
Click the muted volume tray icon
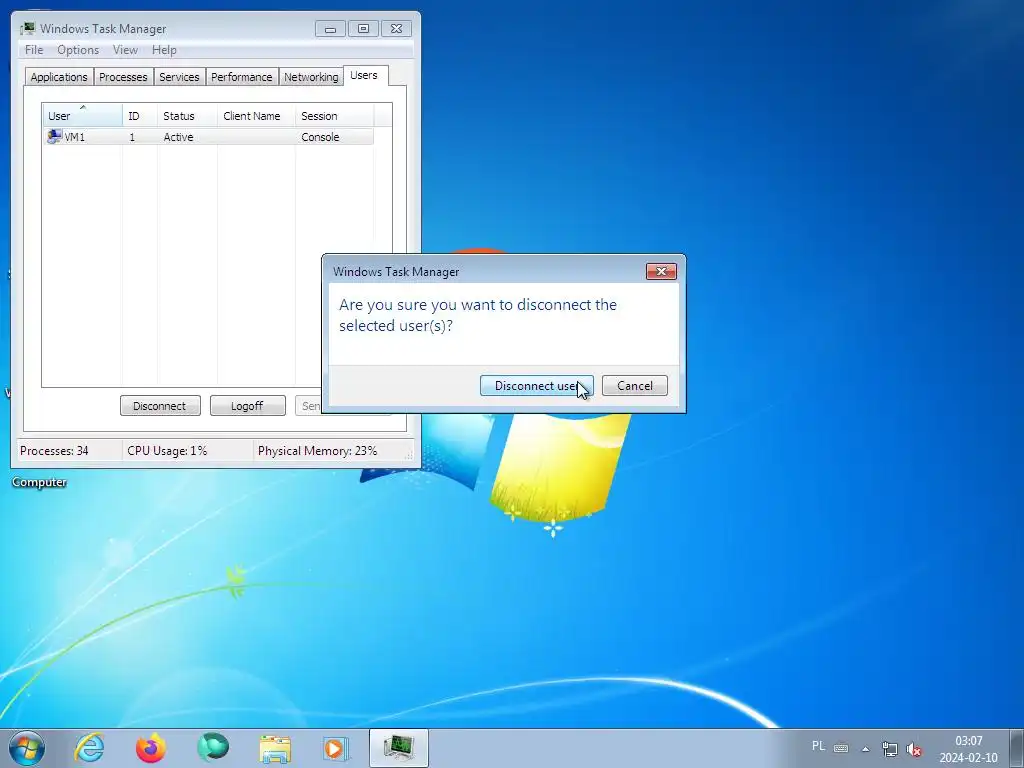click(x=914, y=749)
